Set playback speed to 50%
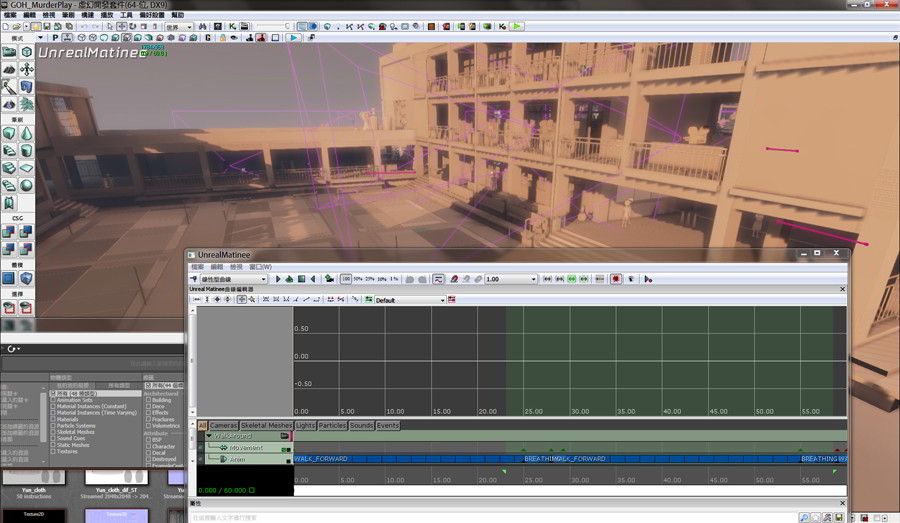 [358, 279]
